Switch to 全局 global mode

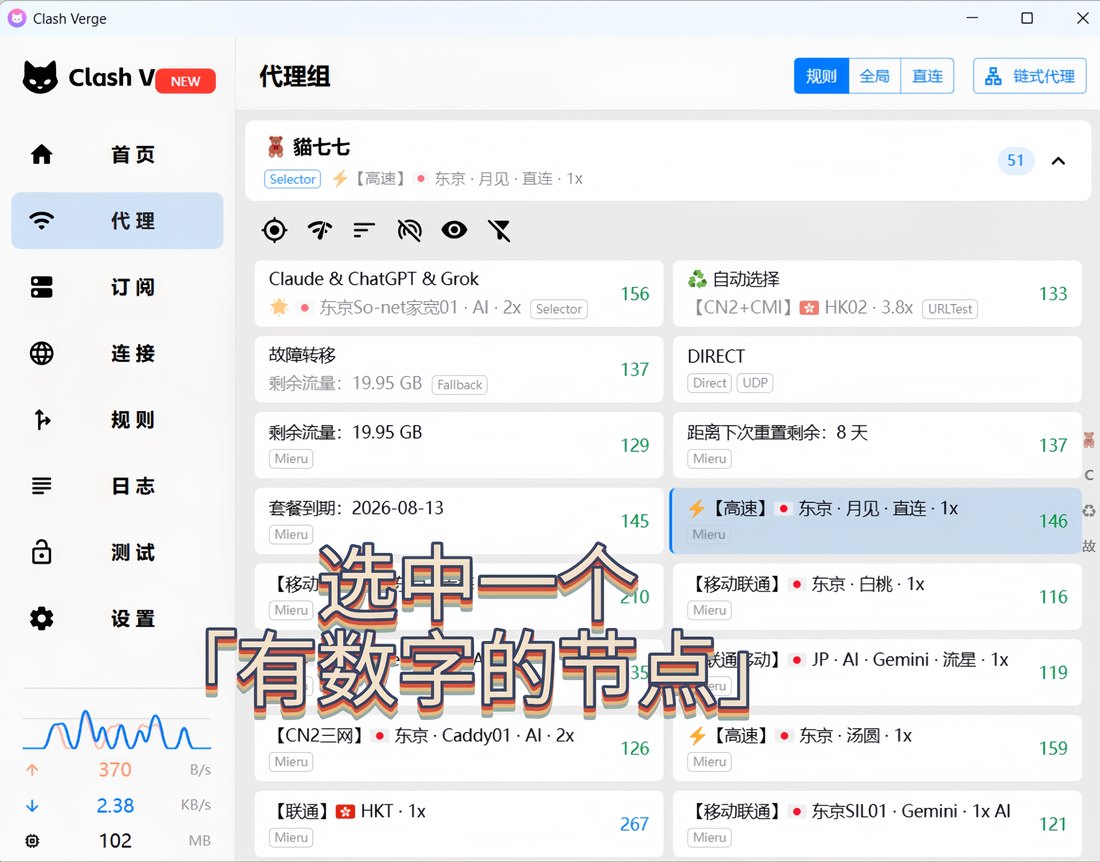pos(874,76)
